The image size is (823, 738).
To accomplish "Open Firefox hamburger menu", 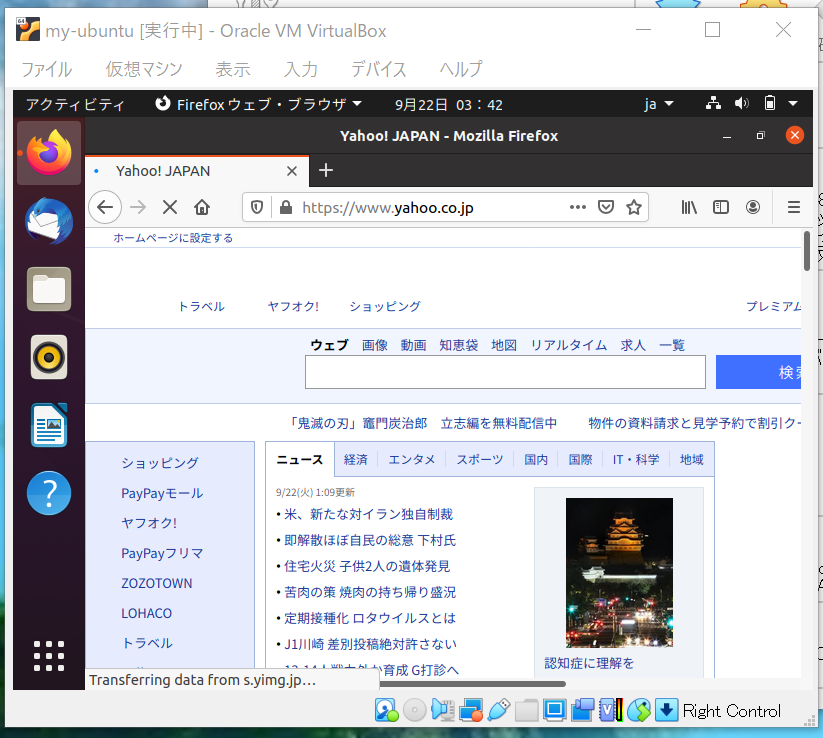I will [794, 207].
